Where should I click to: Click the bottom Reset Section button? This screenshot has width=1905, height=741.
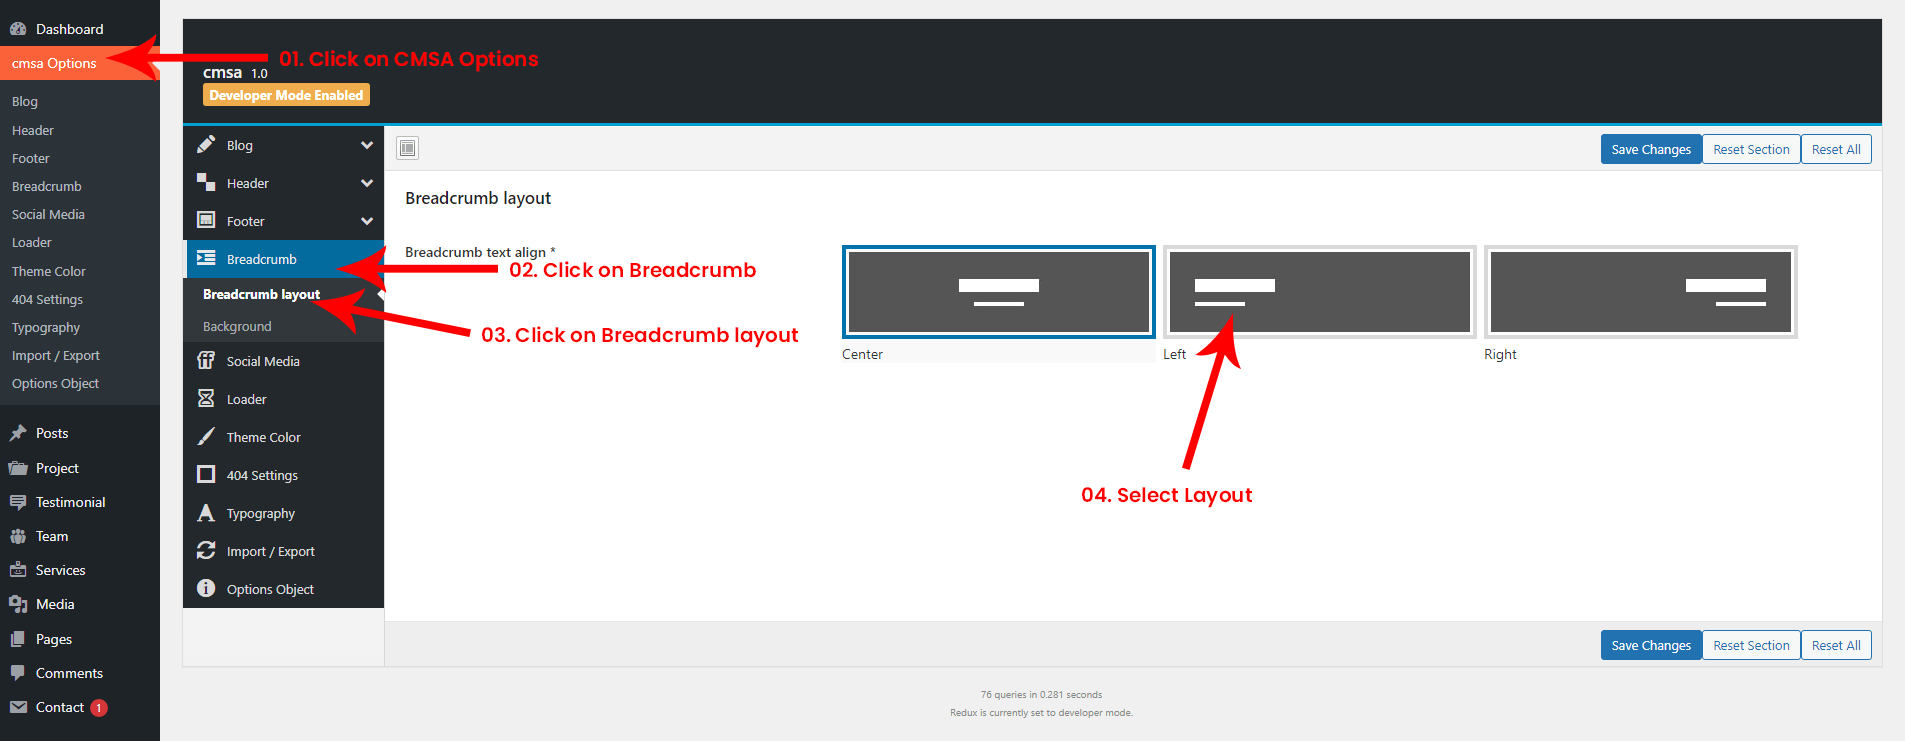1750,645
